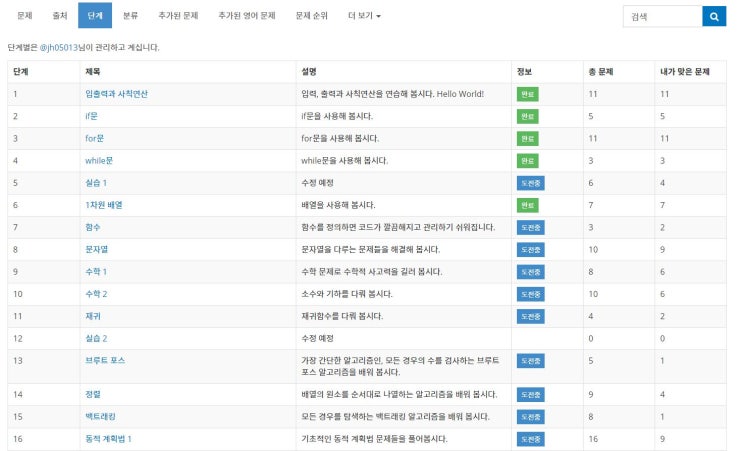This screenshot has height=451, width=743.
Task: Select description '기초적인 동적 계획법 문제들을 풀어봅시다.'
Action: tap(374, 439)
